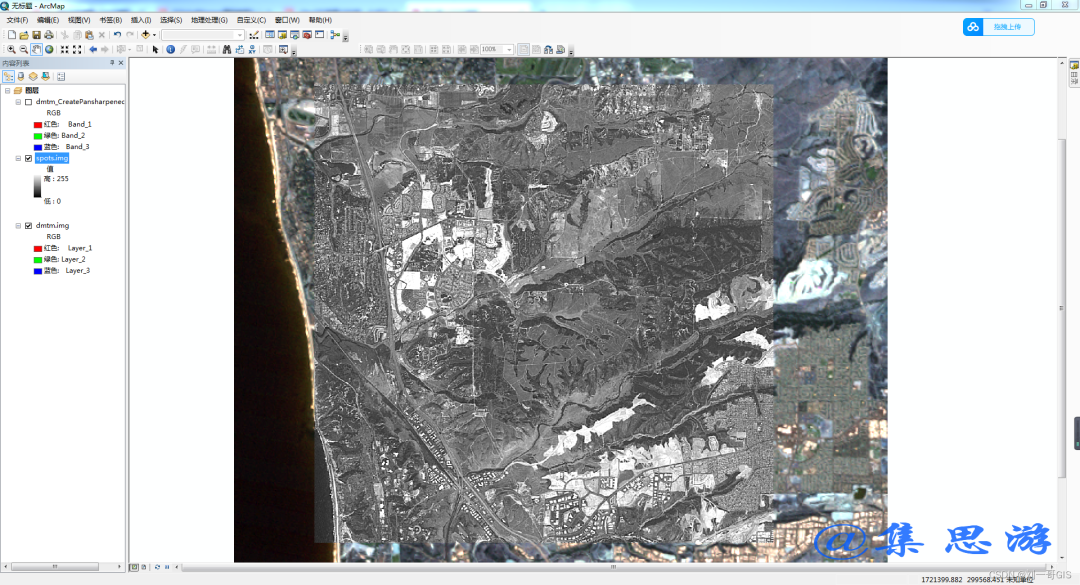
Task: Switch to List By Visibility
Action: [x=33, y=76]
